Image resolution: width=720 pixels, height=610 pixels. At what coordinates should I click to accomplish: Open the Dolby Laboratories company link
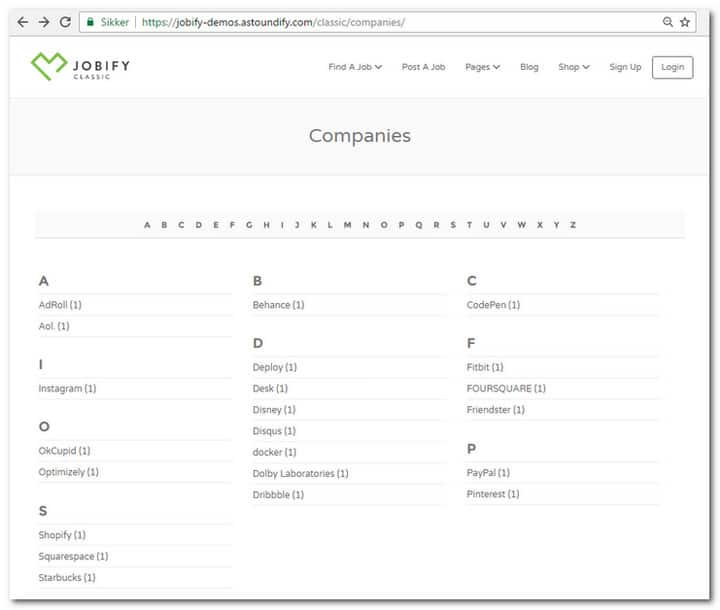(x=300, y=473)
